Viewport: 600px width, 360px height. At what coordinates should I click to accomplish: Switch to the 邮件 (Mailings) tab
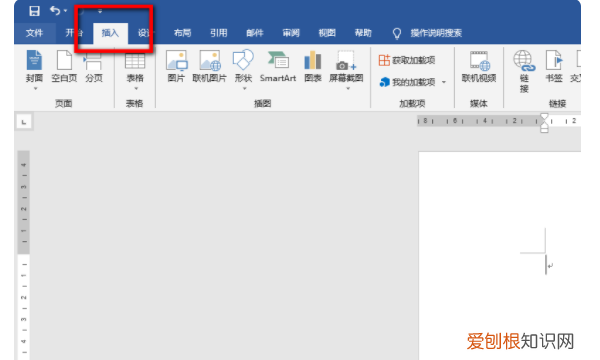coord(254,33)
